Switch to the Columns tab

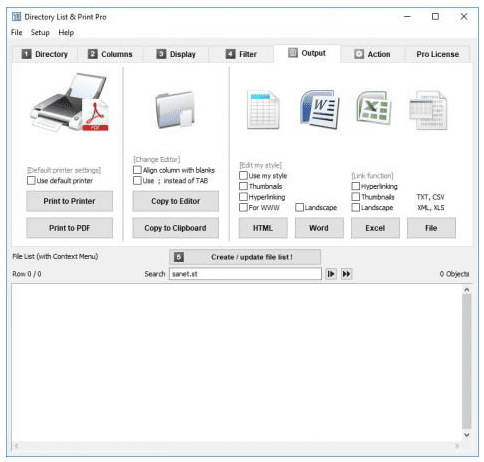tap(110, 54)
